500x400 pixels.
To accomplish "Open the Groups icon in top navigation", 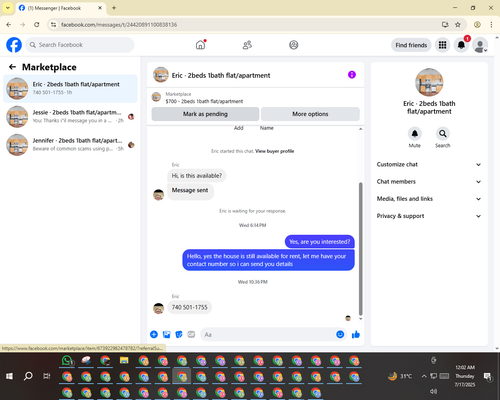I will (294, 45).
